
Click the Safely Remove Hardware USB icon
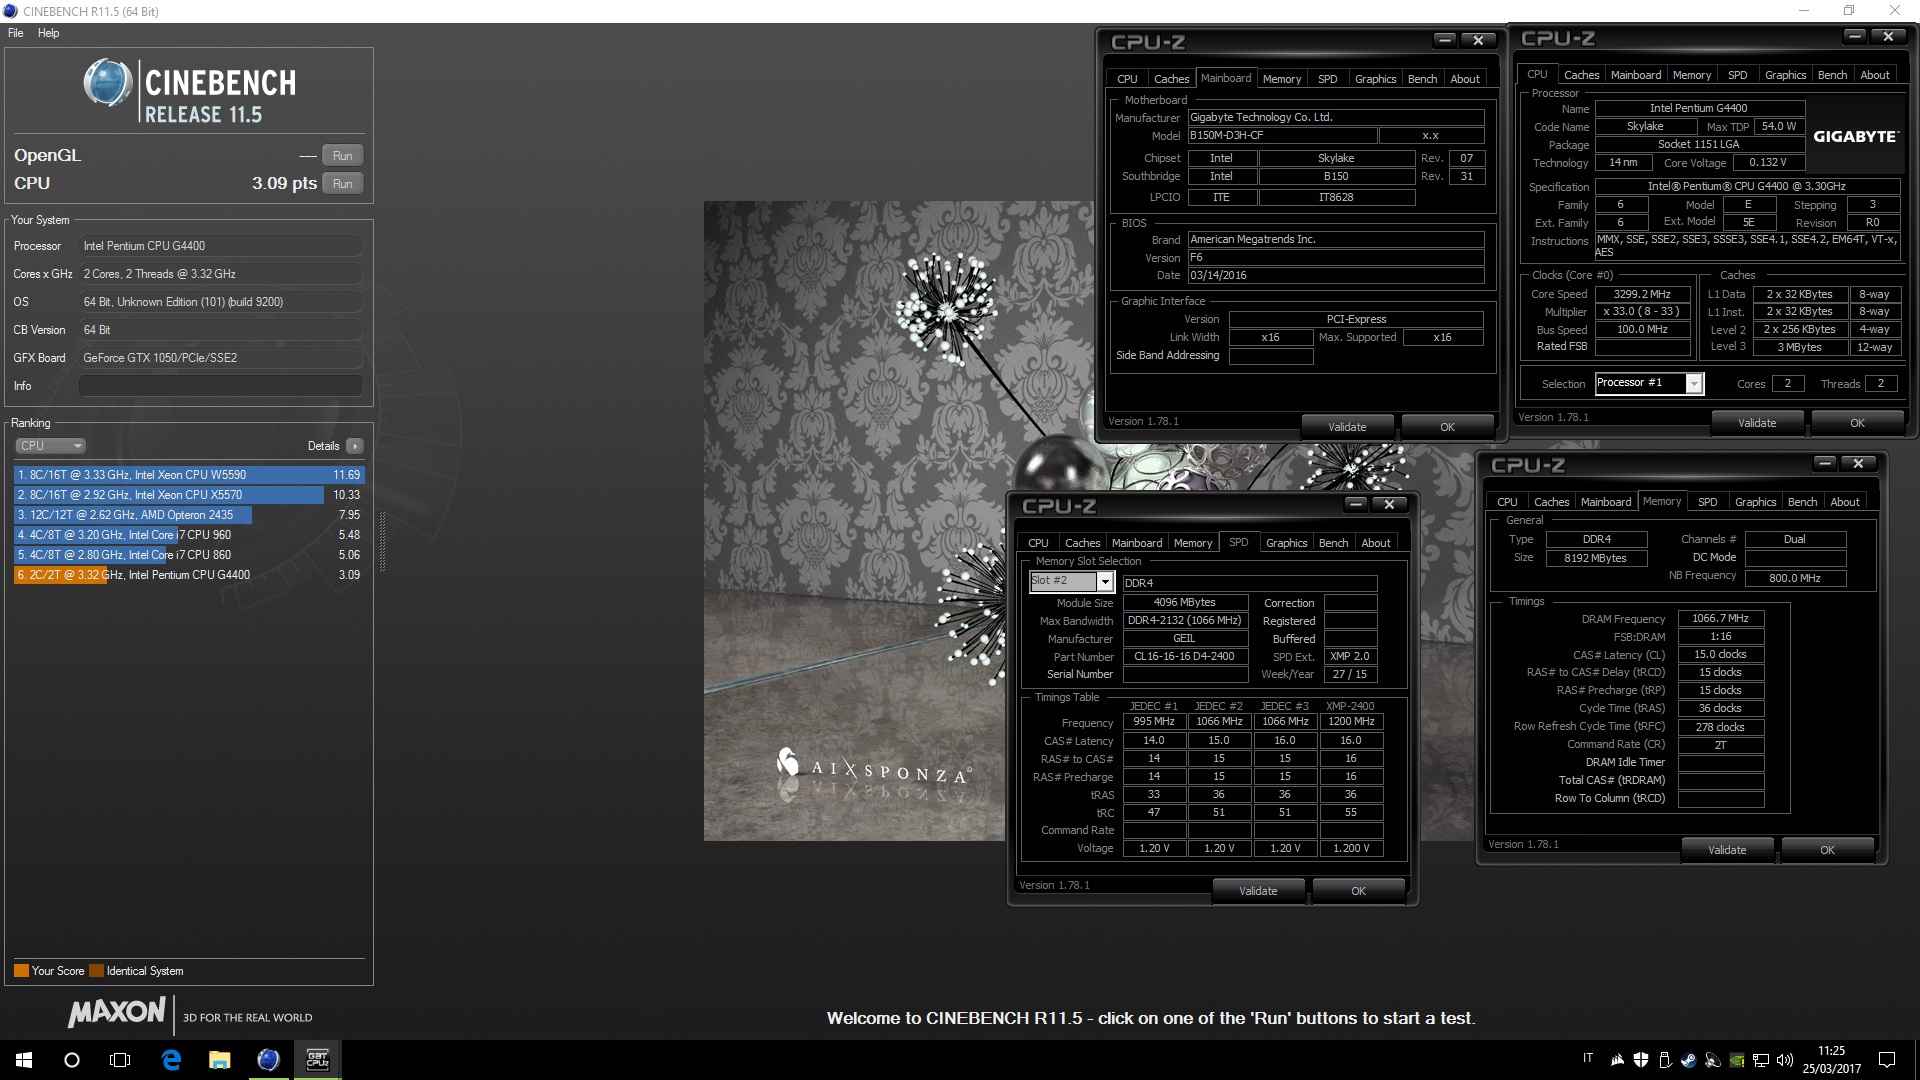tap(1665, 1060)
